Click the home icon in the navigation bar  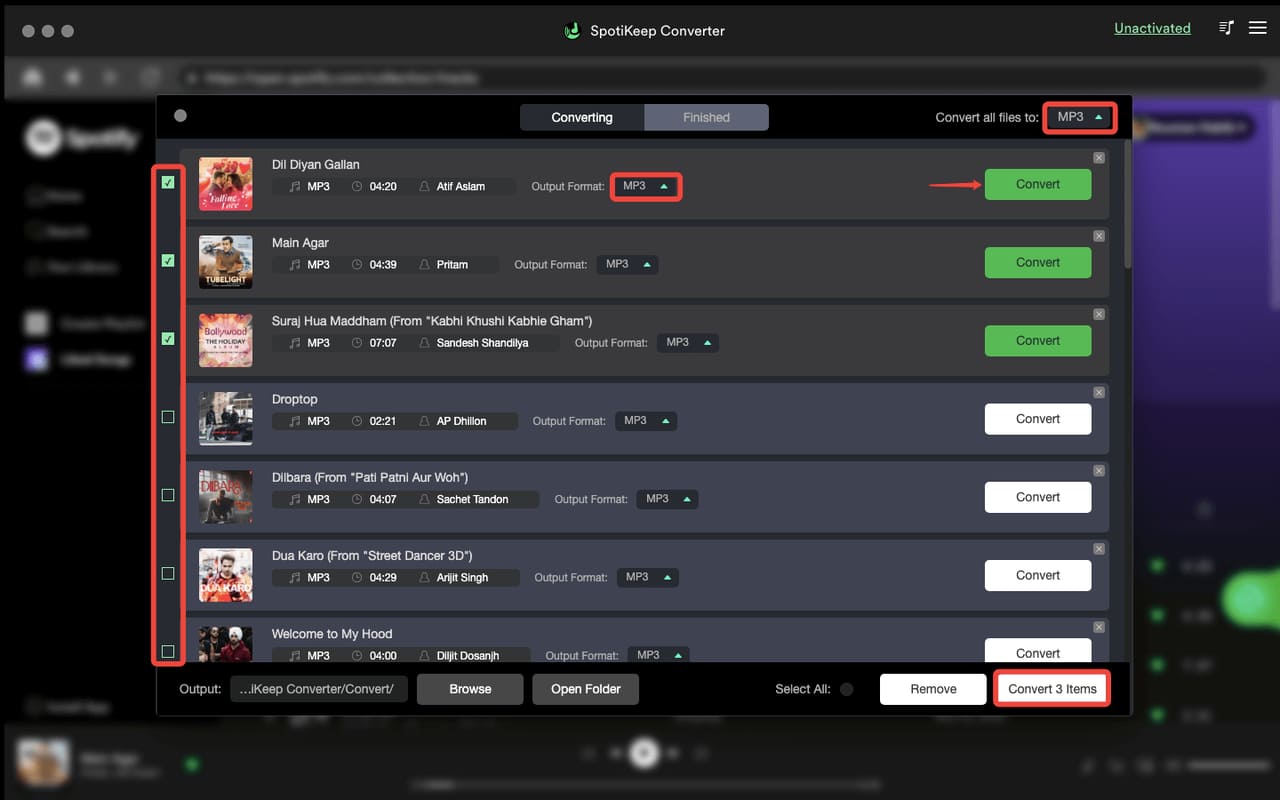(33, 76)
